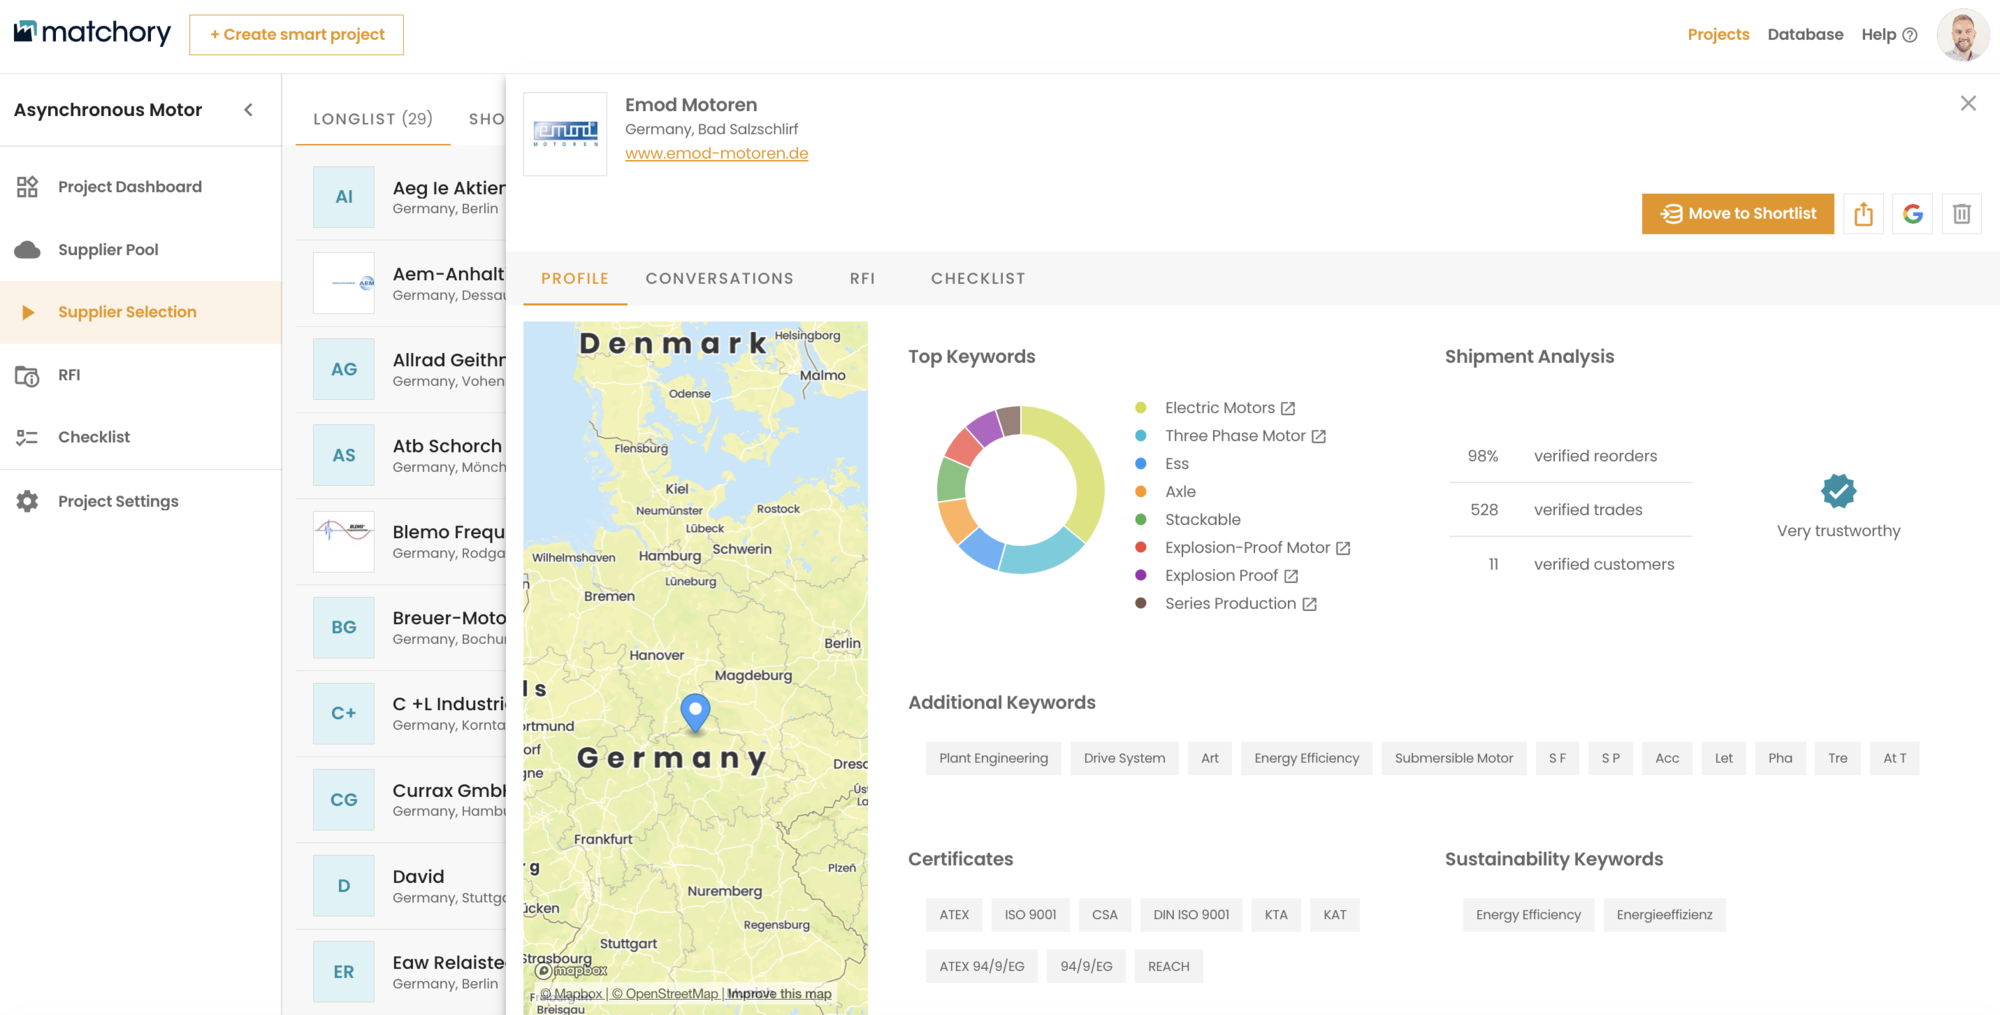Click the 528 verified trades value
2000x1015 pixels.
[x=1484, y=510]
